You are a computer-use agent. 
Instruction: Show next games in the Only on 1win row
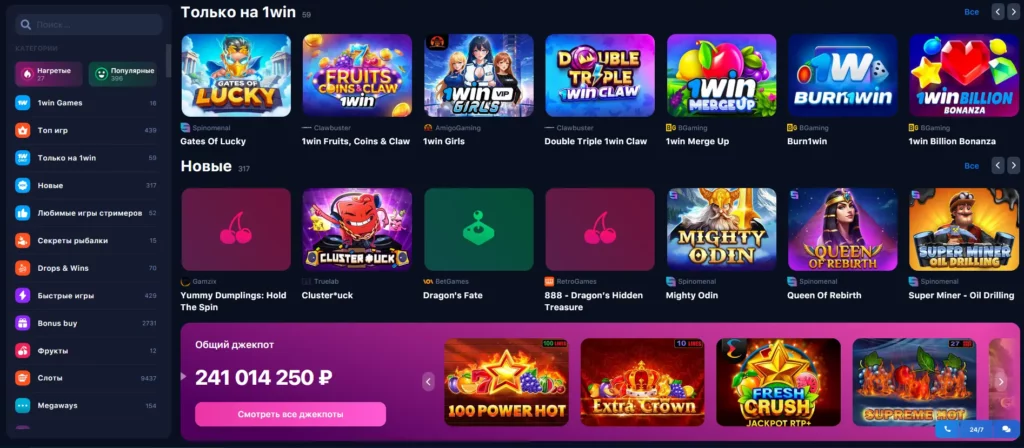[x=1013, y=11]
